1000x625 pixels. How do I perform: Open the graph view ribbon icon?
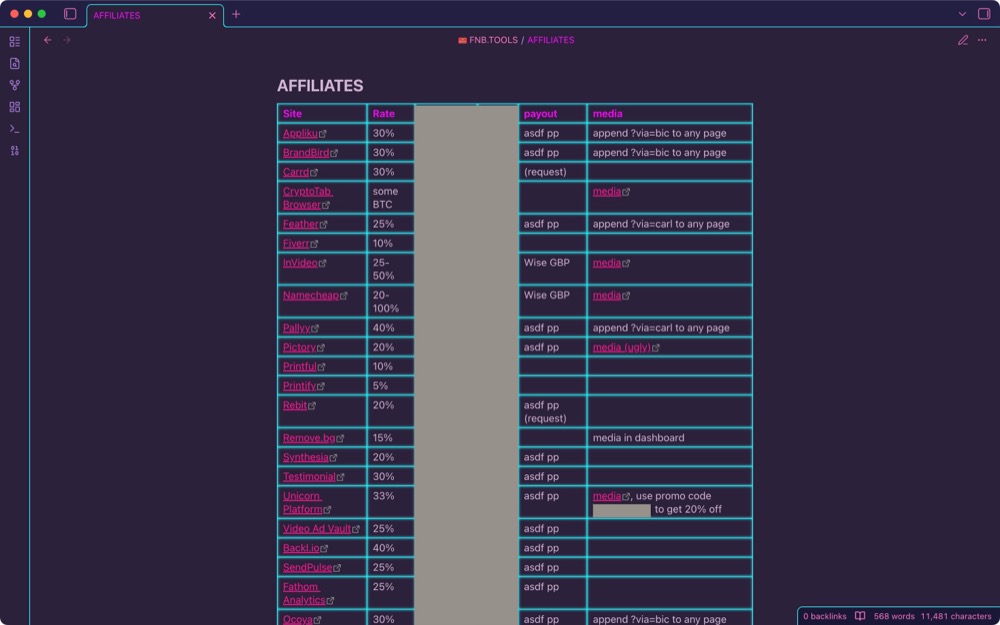[x=15, y=85]
